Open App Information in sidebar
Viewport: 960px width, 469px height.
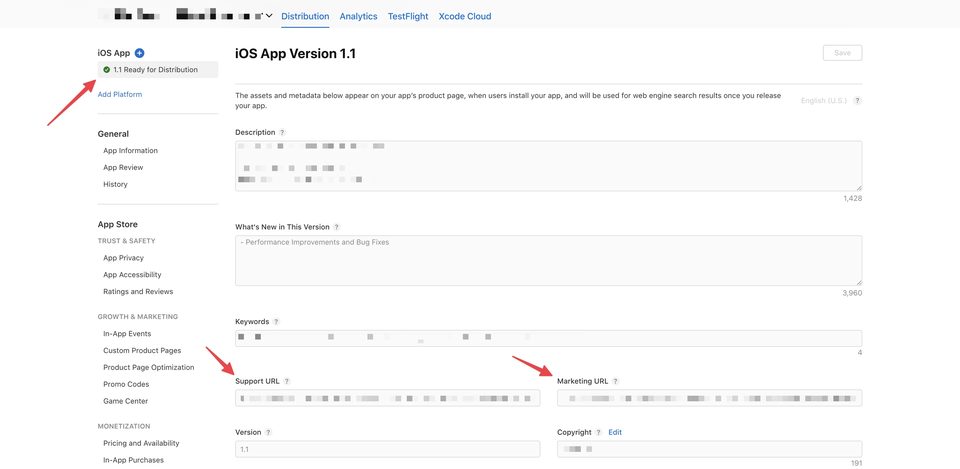(130, 151)
